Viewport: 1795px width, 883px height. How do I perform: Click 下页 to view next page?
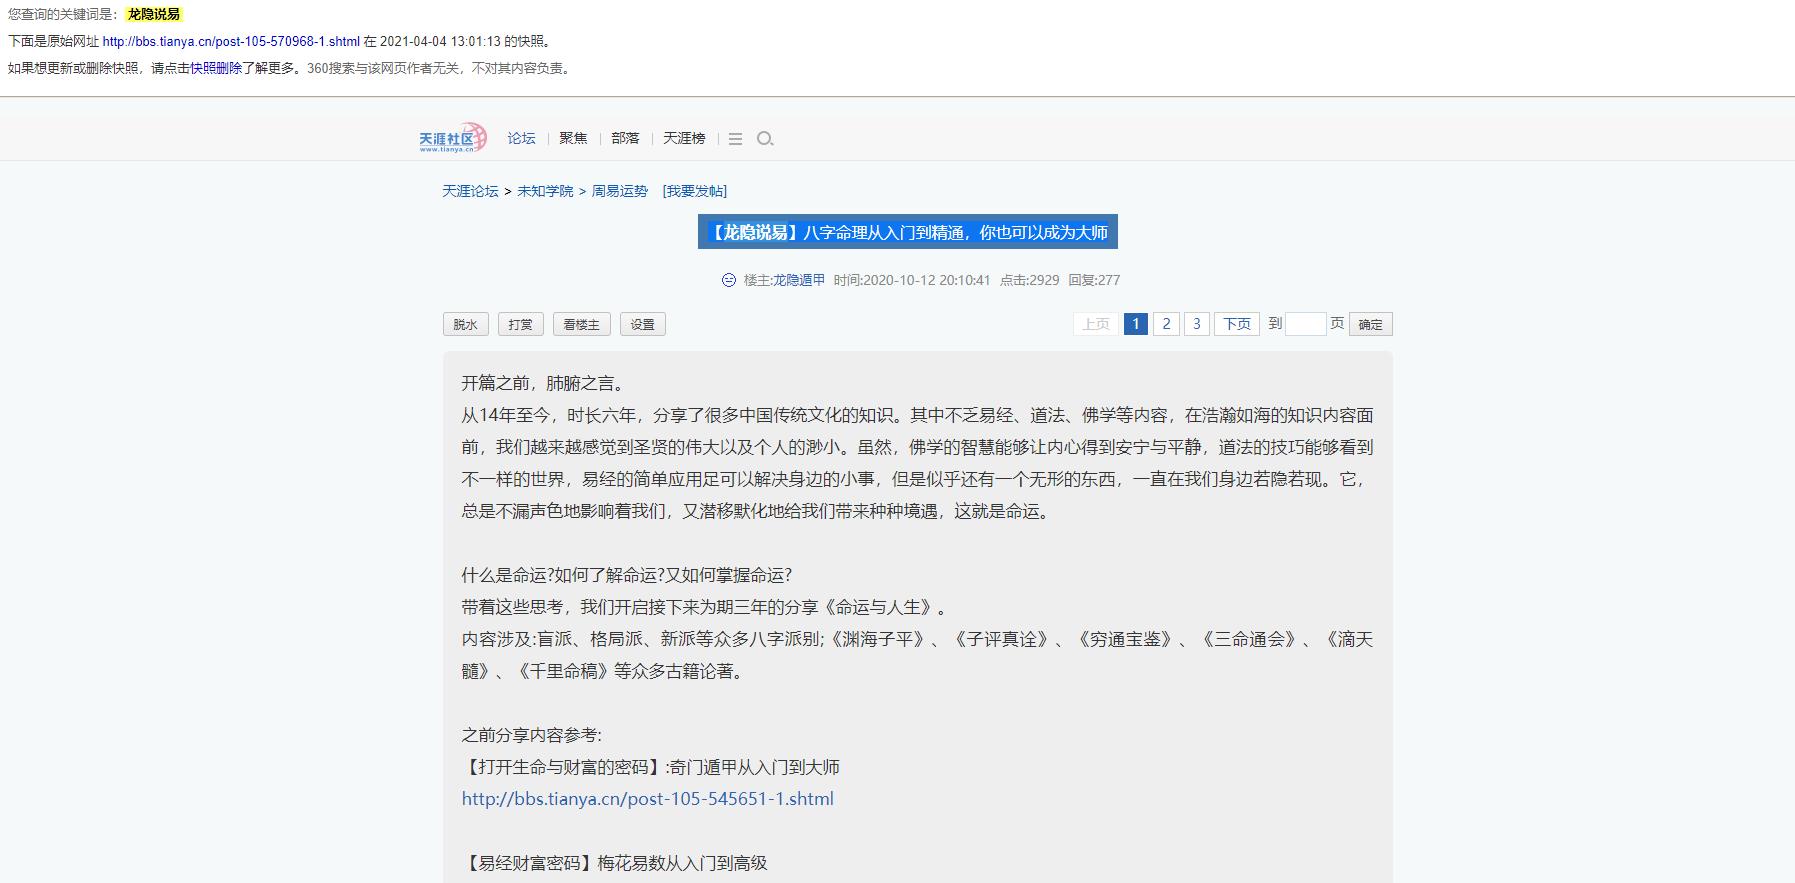click(1237, 324)
